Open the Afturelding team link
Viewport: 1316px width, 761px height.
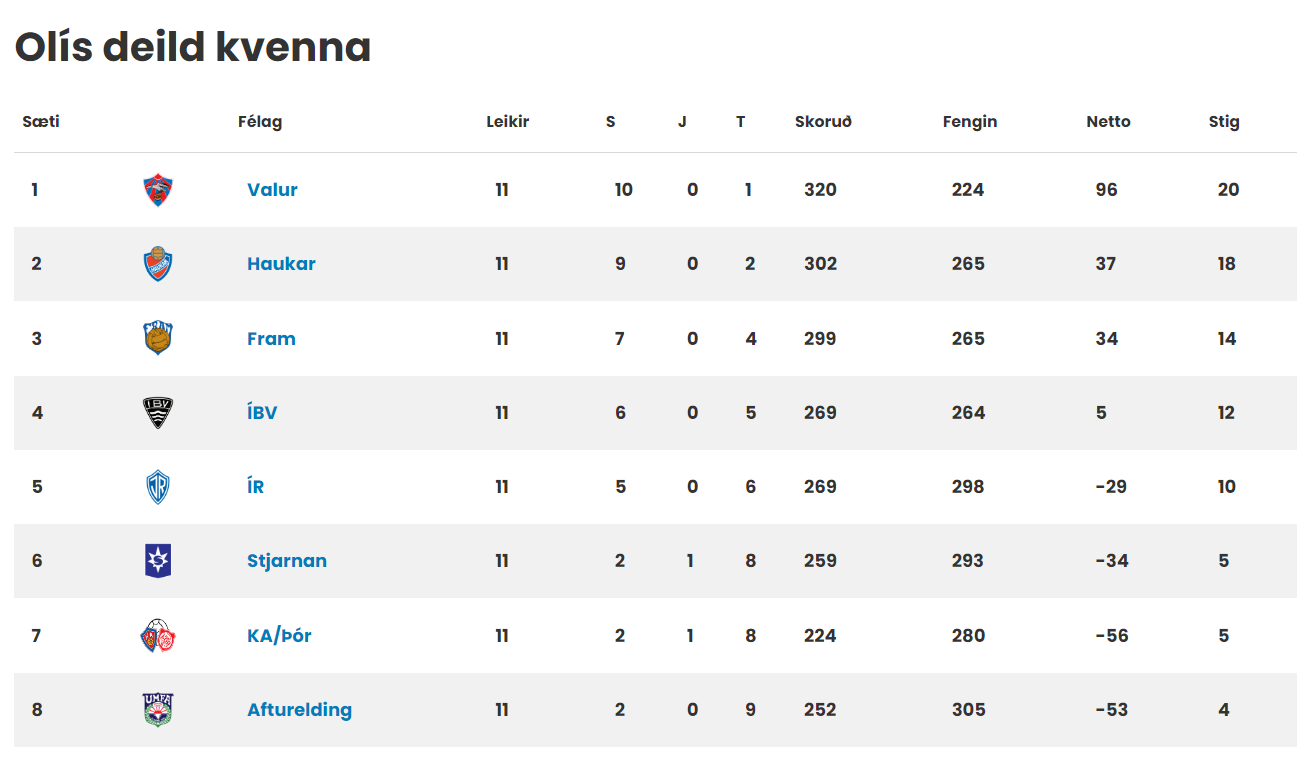pos(299,709)
